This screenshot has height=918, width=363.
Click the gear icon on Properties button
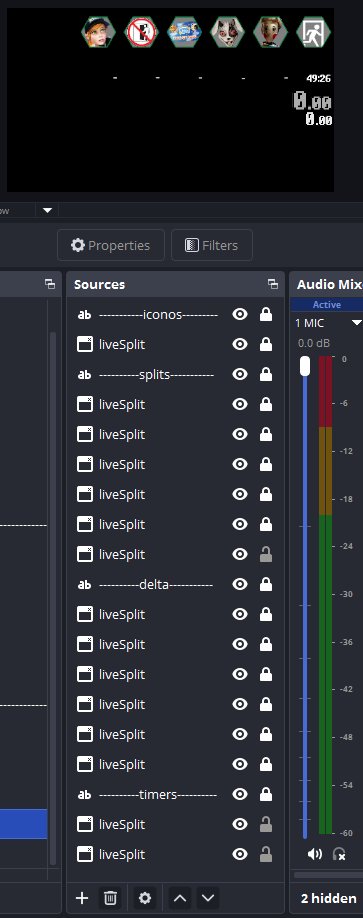point(77,245)
